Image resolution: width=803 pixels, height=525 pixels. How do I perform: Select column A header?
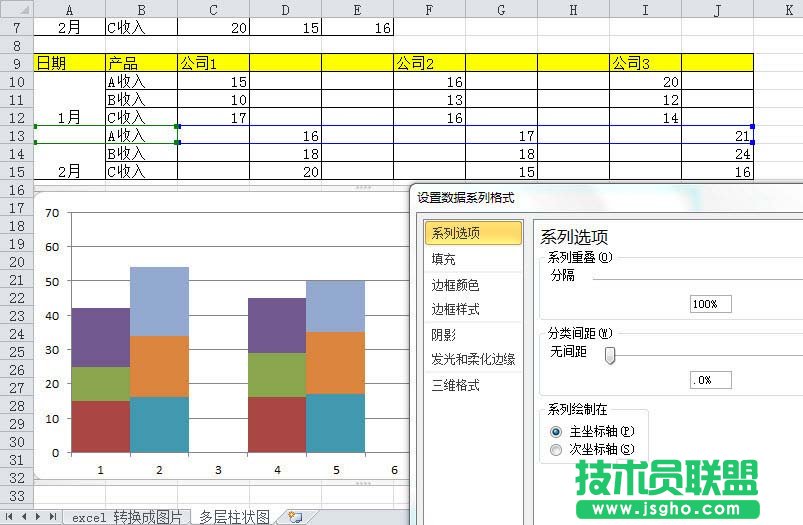[x=70, y=9]
